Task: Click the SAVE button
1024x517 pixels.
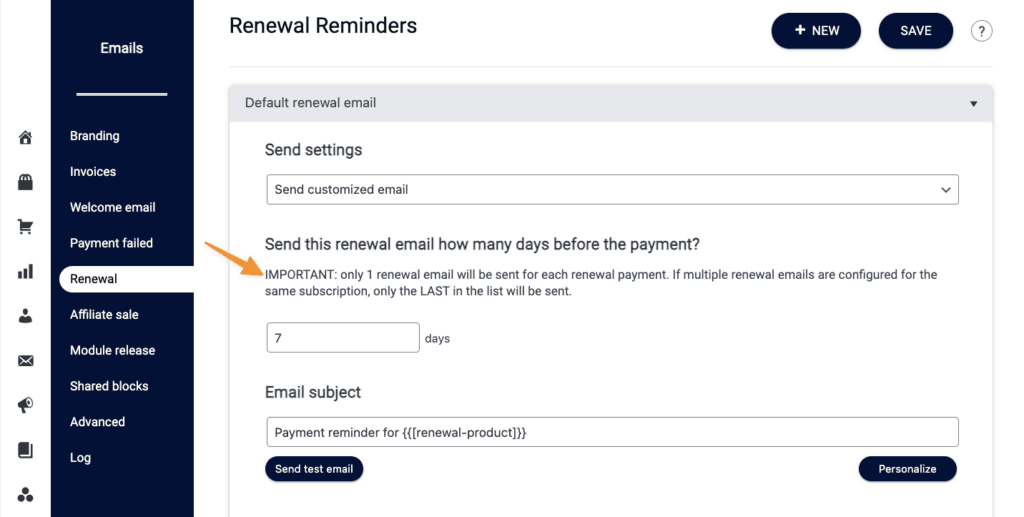Action: [916, 31]
